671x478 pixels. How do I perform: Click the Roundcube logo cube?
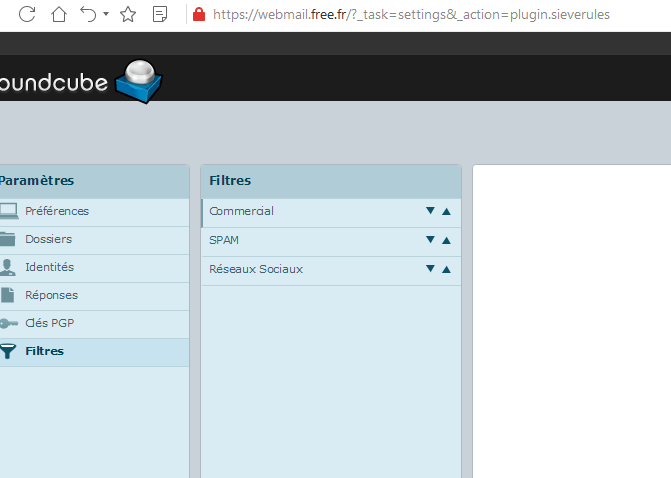click(138, 82)
